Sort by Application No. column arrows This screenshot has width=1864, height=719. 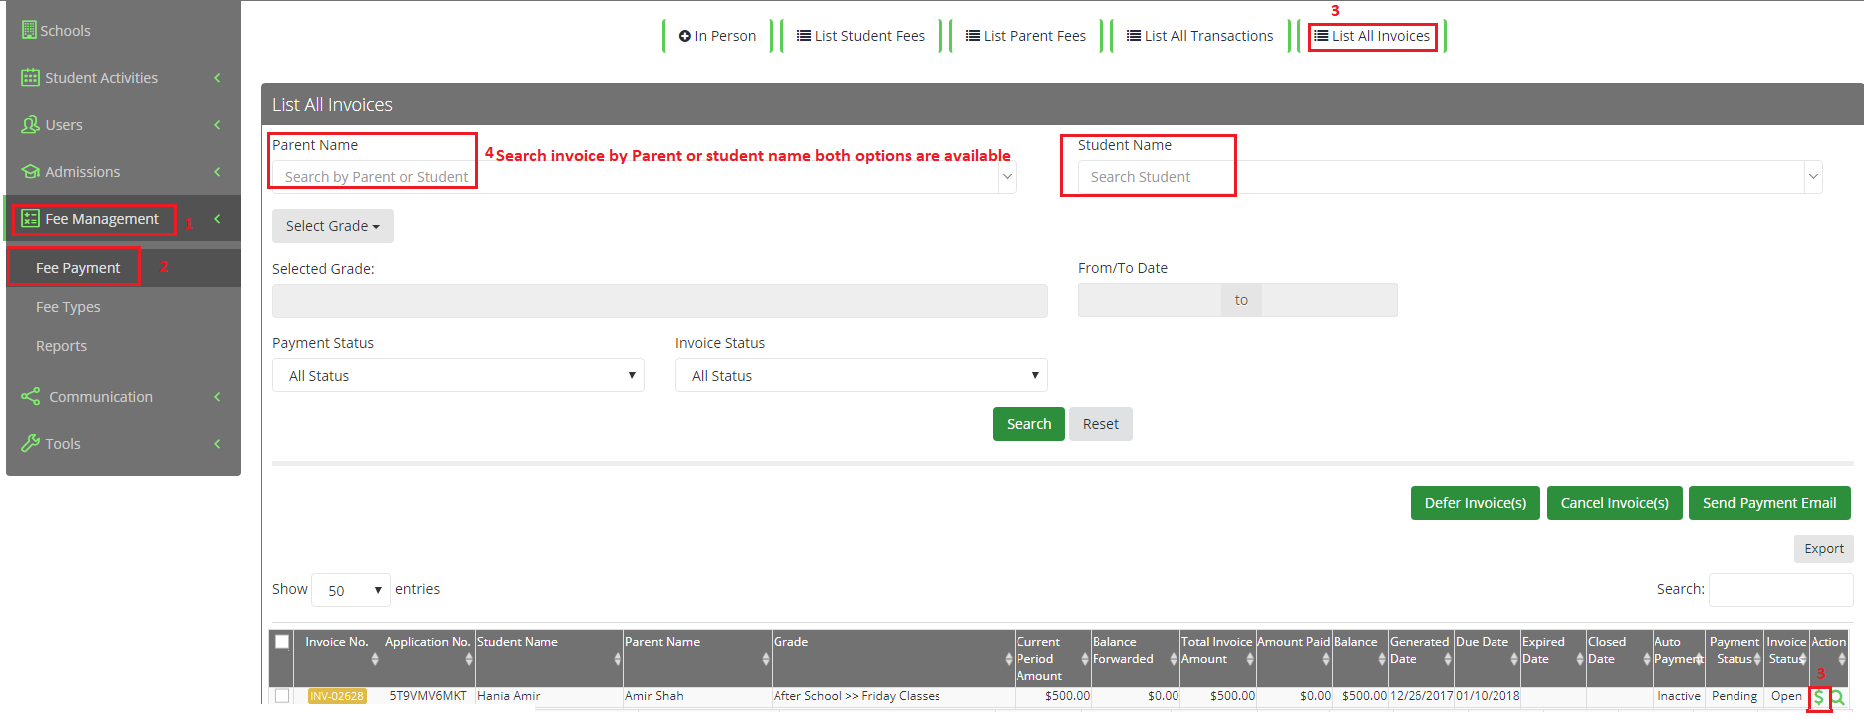click(469, 659)
